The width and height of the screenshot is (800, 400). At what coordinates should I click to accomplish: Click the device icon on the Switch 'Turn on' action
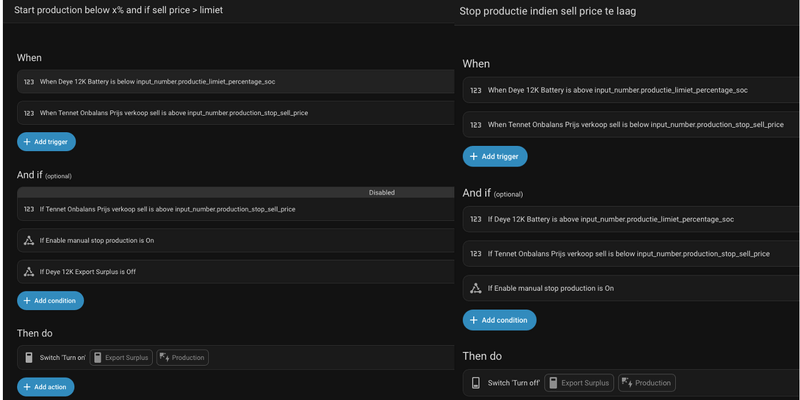(x=29, y=358)
